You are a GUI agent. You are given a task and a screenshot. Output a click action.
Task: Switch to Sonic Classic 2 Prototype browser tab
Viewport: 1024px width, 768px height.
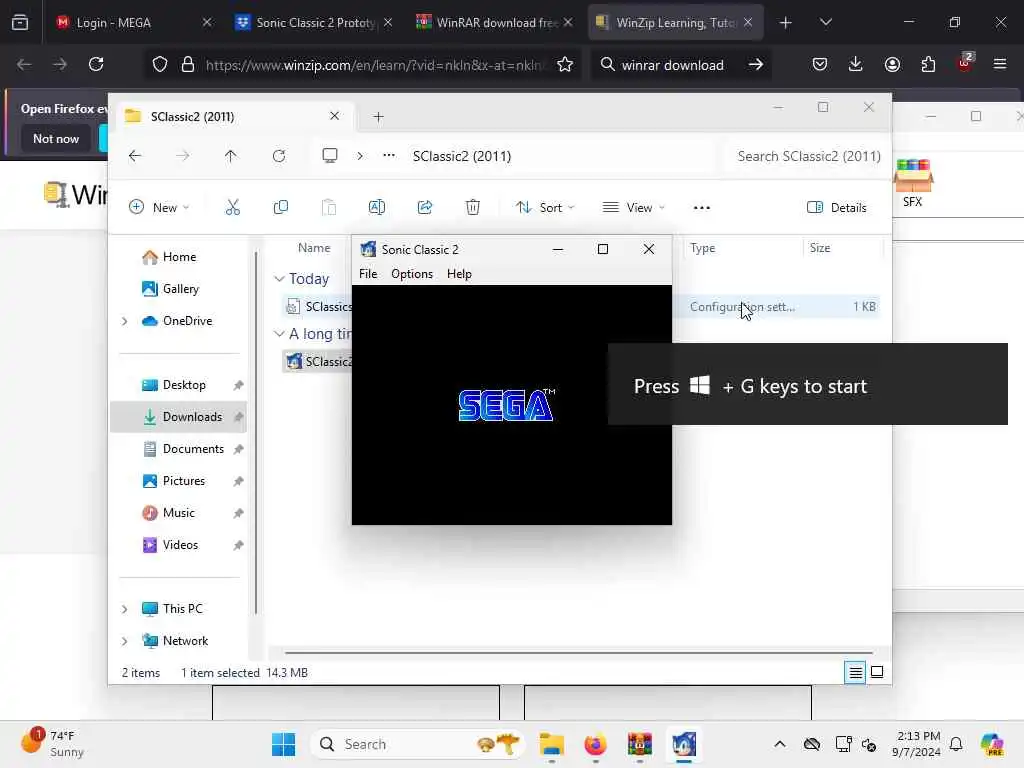tap(314, 22)
